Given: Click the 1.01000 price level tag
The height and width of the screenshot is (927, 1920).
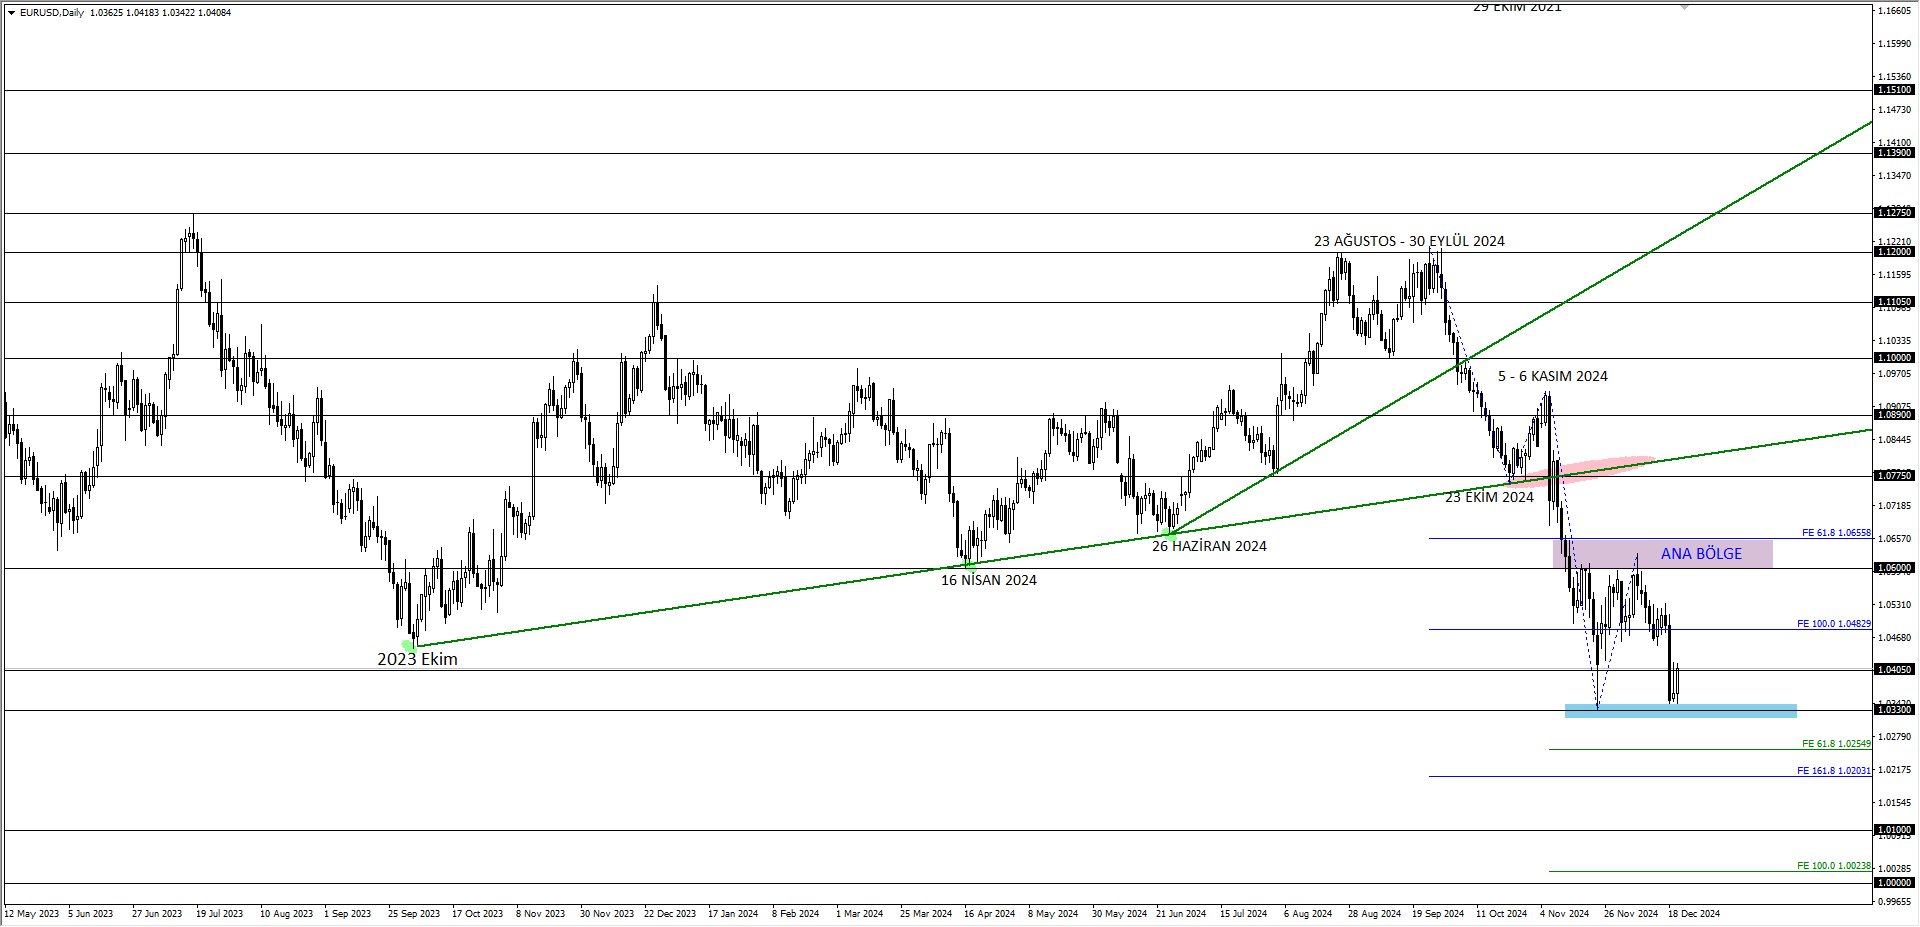Looking at the screenshot, I should [1894, 830].
